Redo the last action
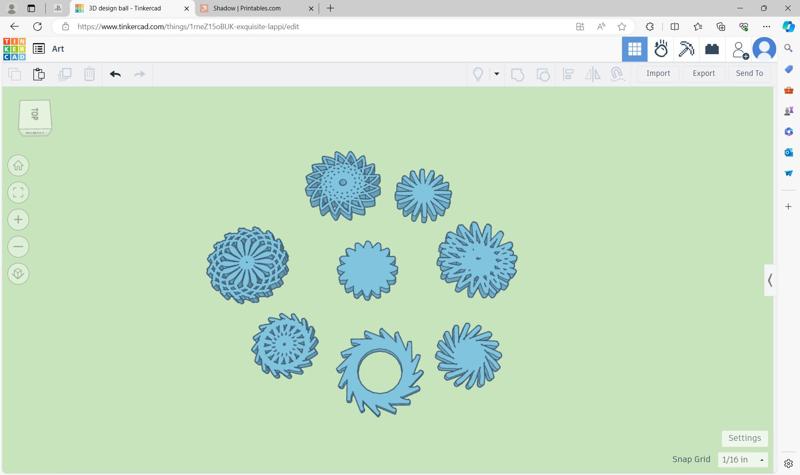 [x=139, y=74]
